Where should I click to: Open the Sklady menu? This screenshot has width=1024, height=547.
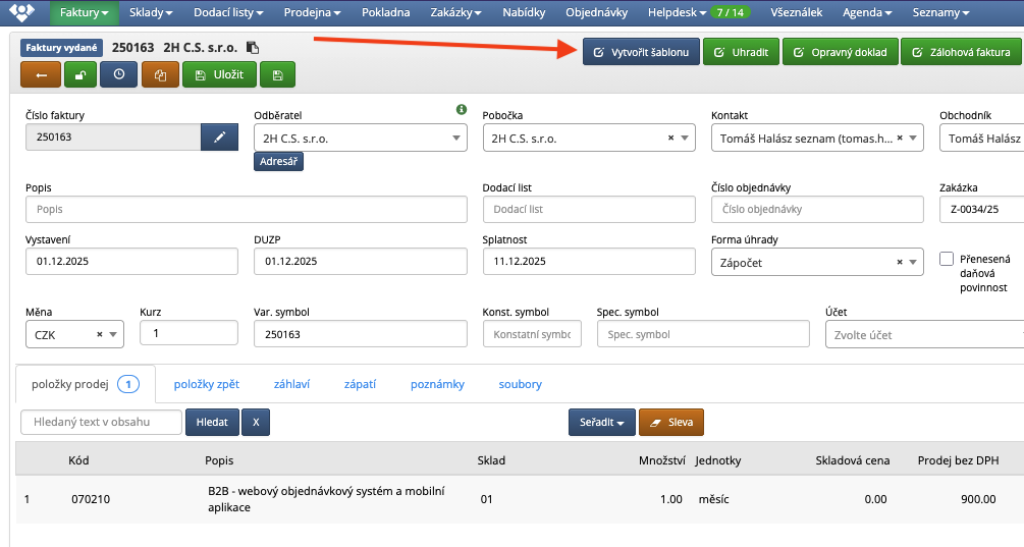(151, 13)
